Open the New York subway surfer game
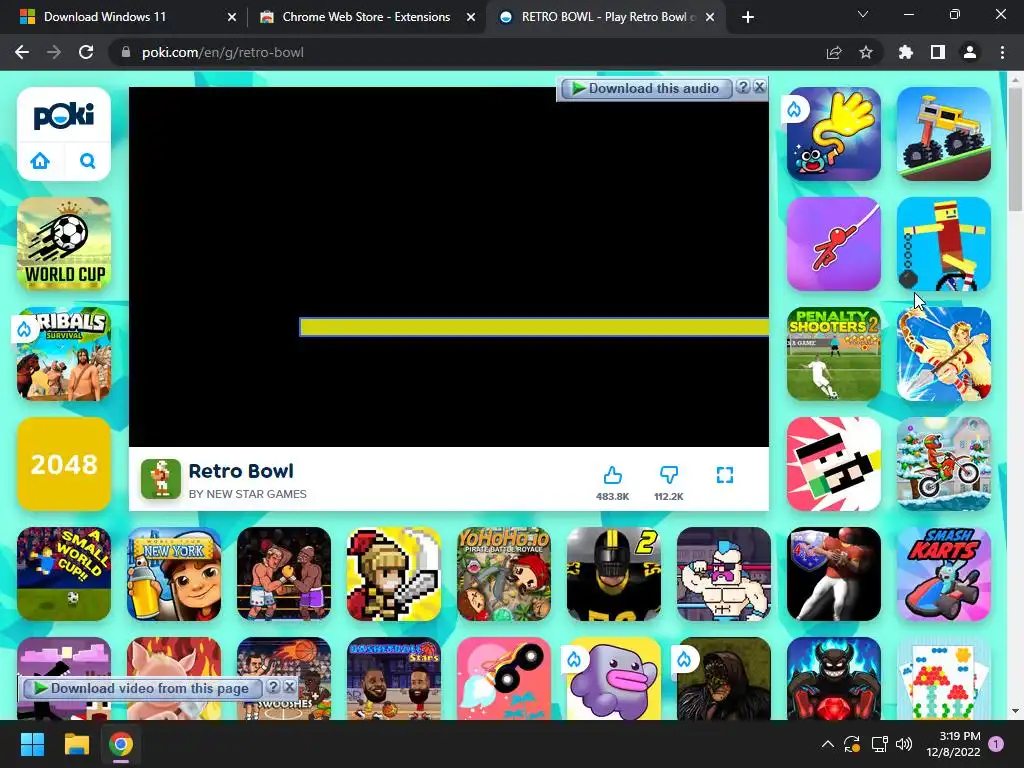1024x768 pixels. pyautogui.click(x=174, y=574)
